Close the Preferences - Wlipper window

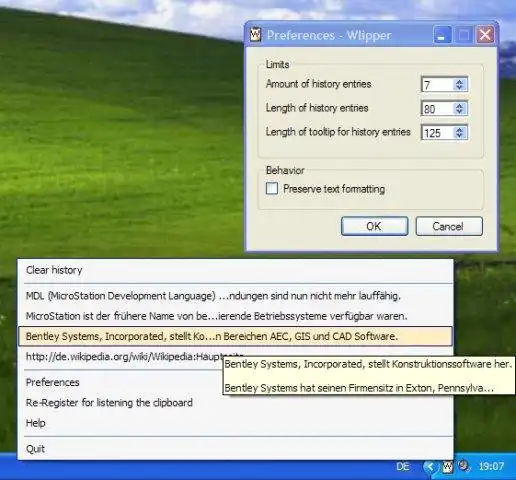pyautogui.click(x=485, y=35)
